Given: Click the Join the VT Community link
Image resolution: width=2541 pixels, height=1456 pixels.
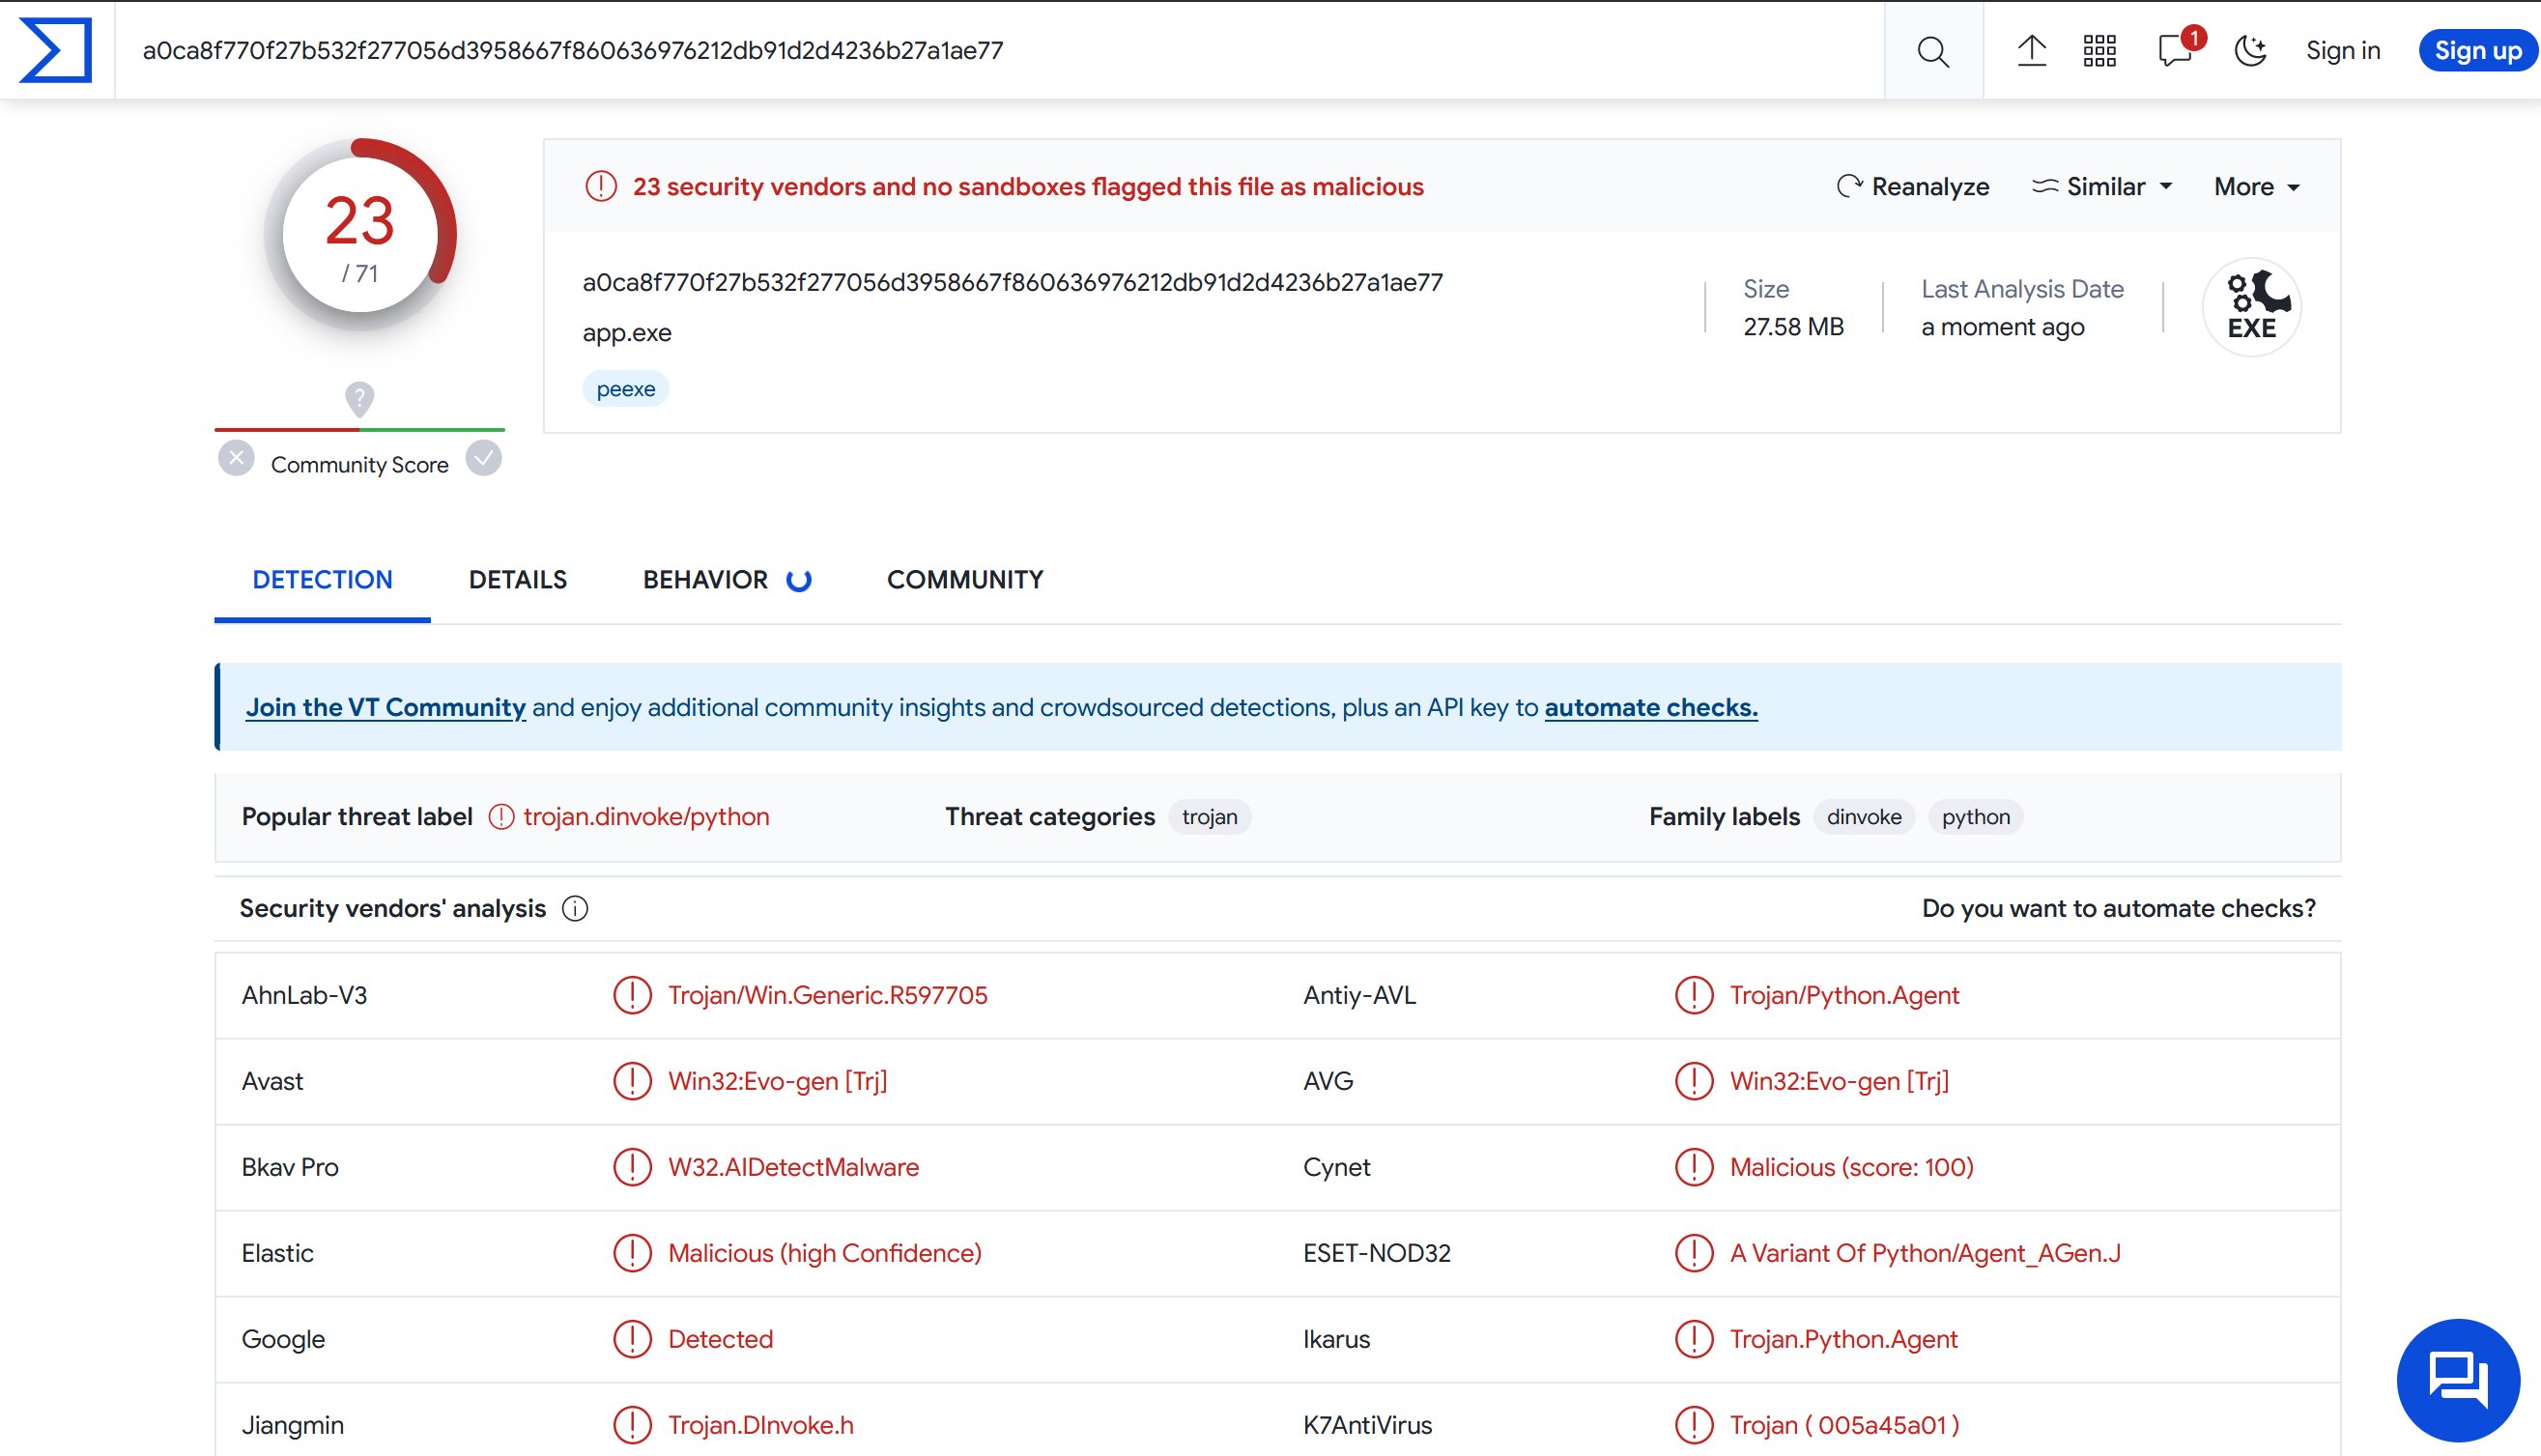Looking at the screenshot, I should point(385,708).
